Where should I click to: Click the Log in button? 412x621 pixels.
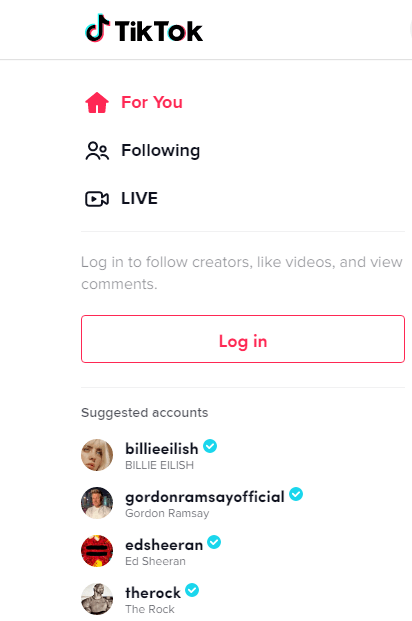coord(243,339)
